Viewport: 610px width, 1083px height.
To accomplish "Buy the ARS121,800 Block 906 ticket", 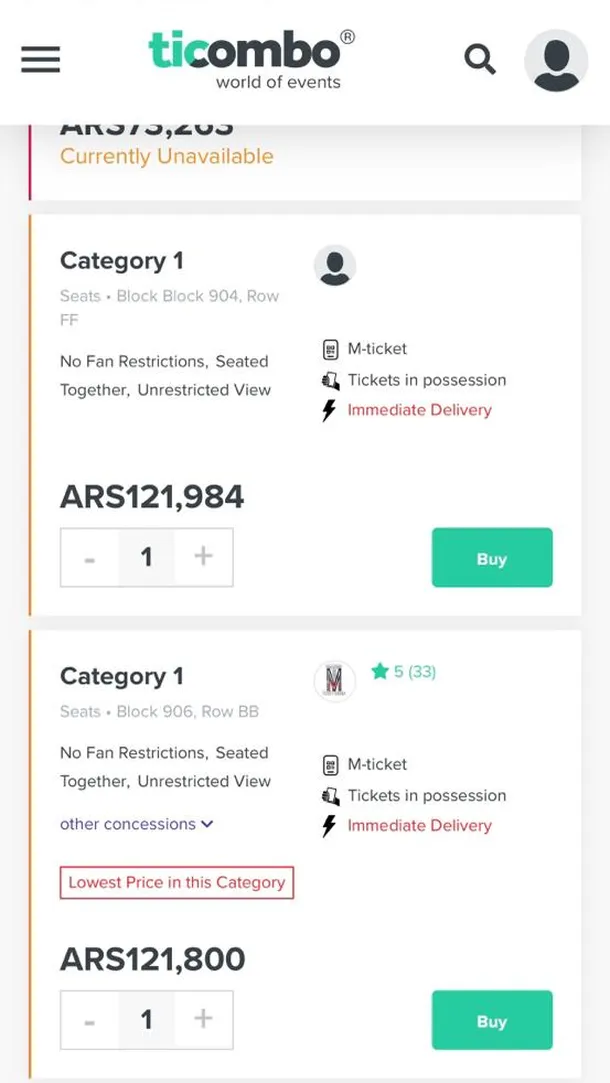I will pos(491,1020).
